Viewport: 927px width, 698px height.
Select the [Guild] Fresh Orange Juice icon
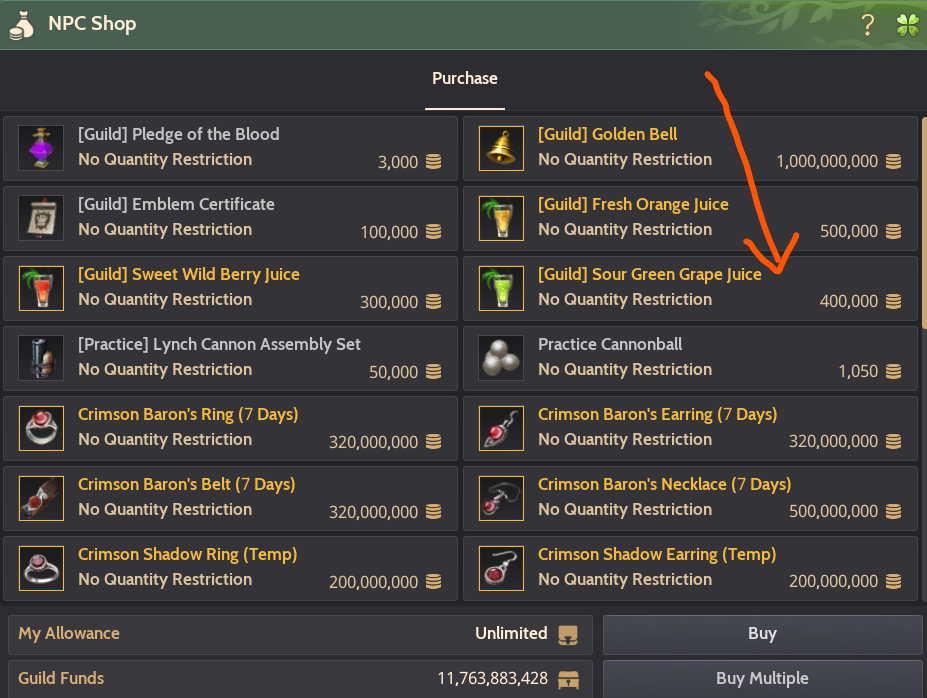pyautogui.click(x=500, y=217)
